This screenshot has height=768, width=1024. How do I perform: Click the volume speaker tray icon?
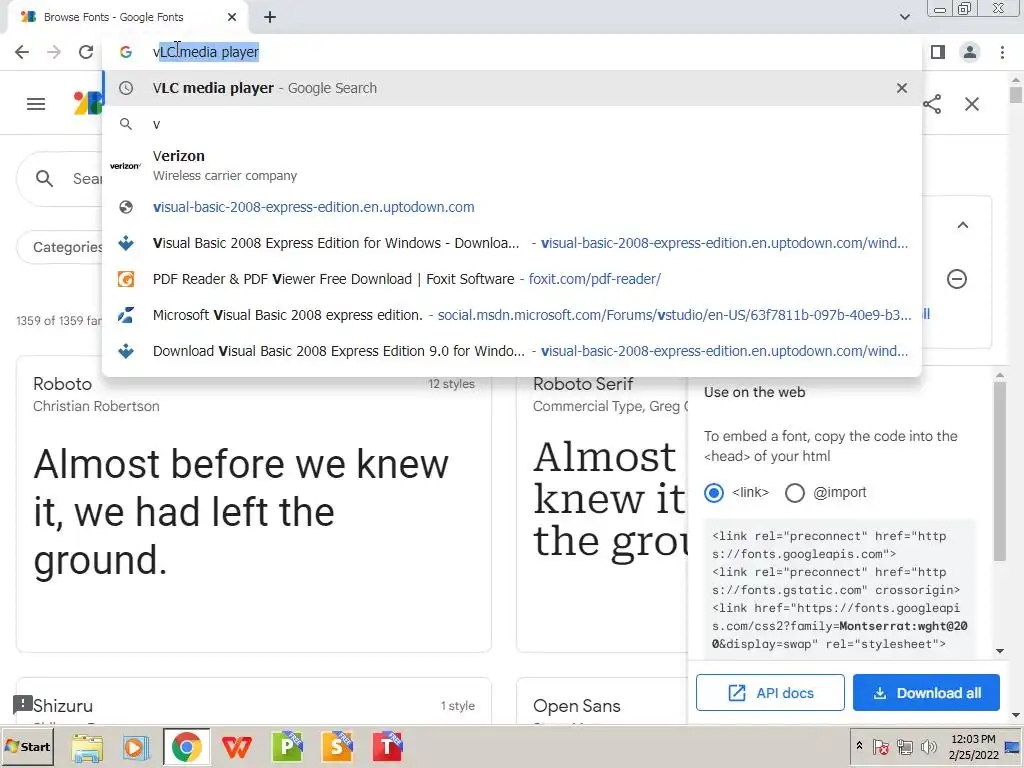(x=927, y=746)
